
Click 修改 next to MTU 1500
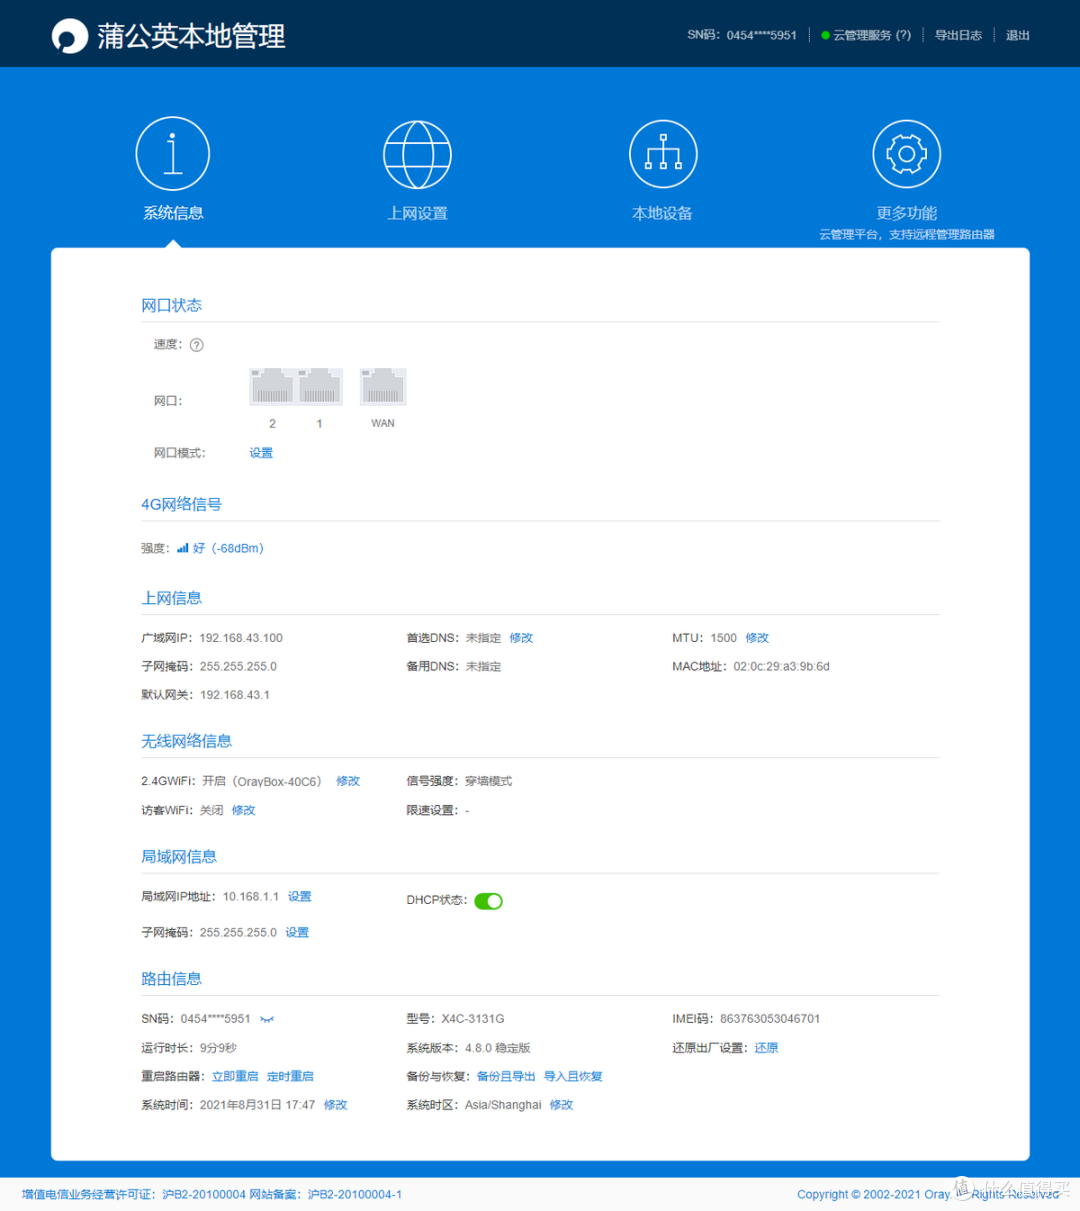point(757,638)
